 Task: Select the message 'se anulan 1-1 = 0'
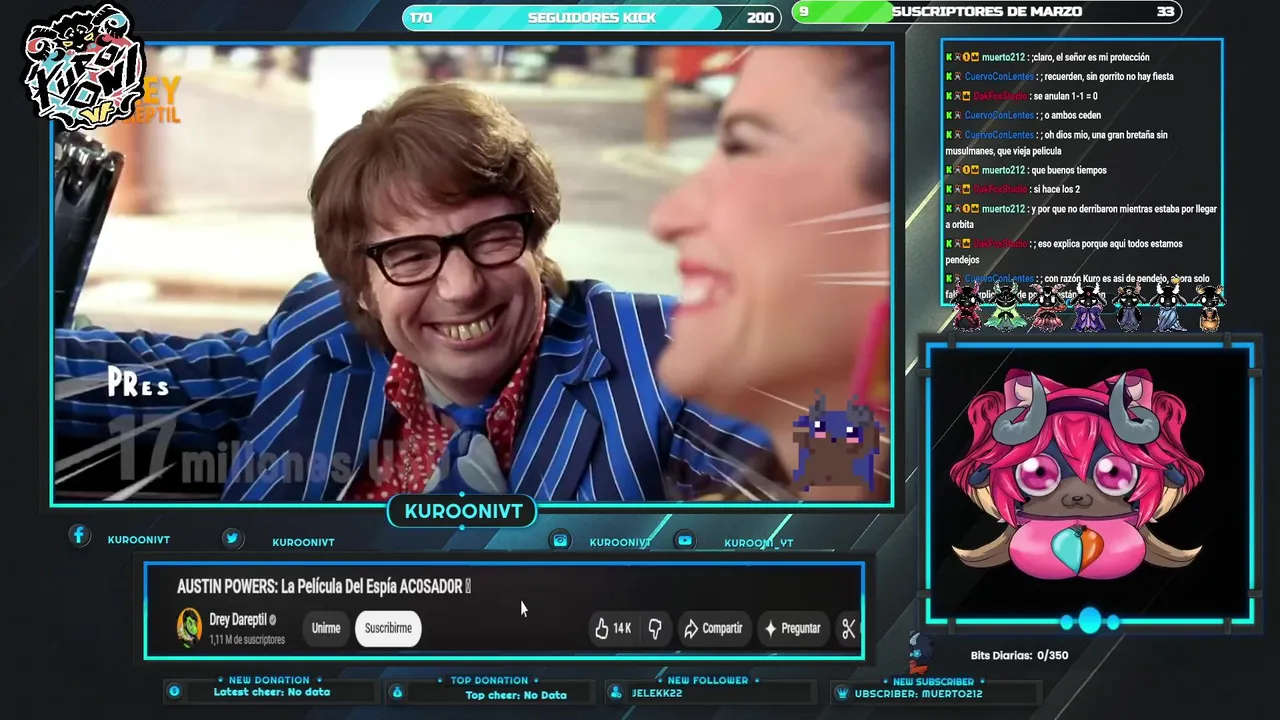1064,96
